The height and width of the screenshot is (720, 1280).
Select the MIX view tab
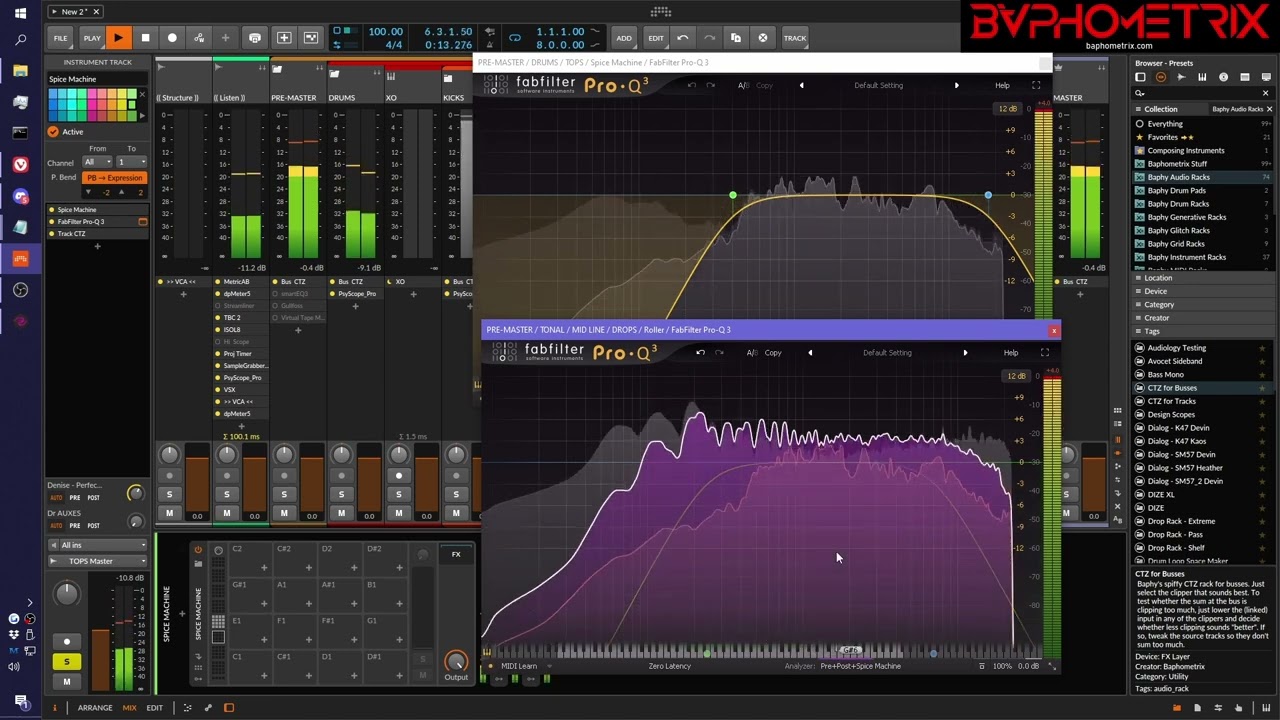(129, 708)
